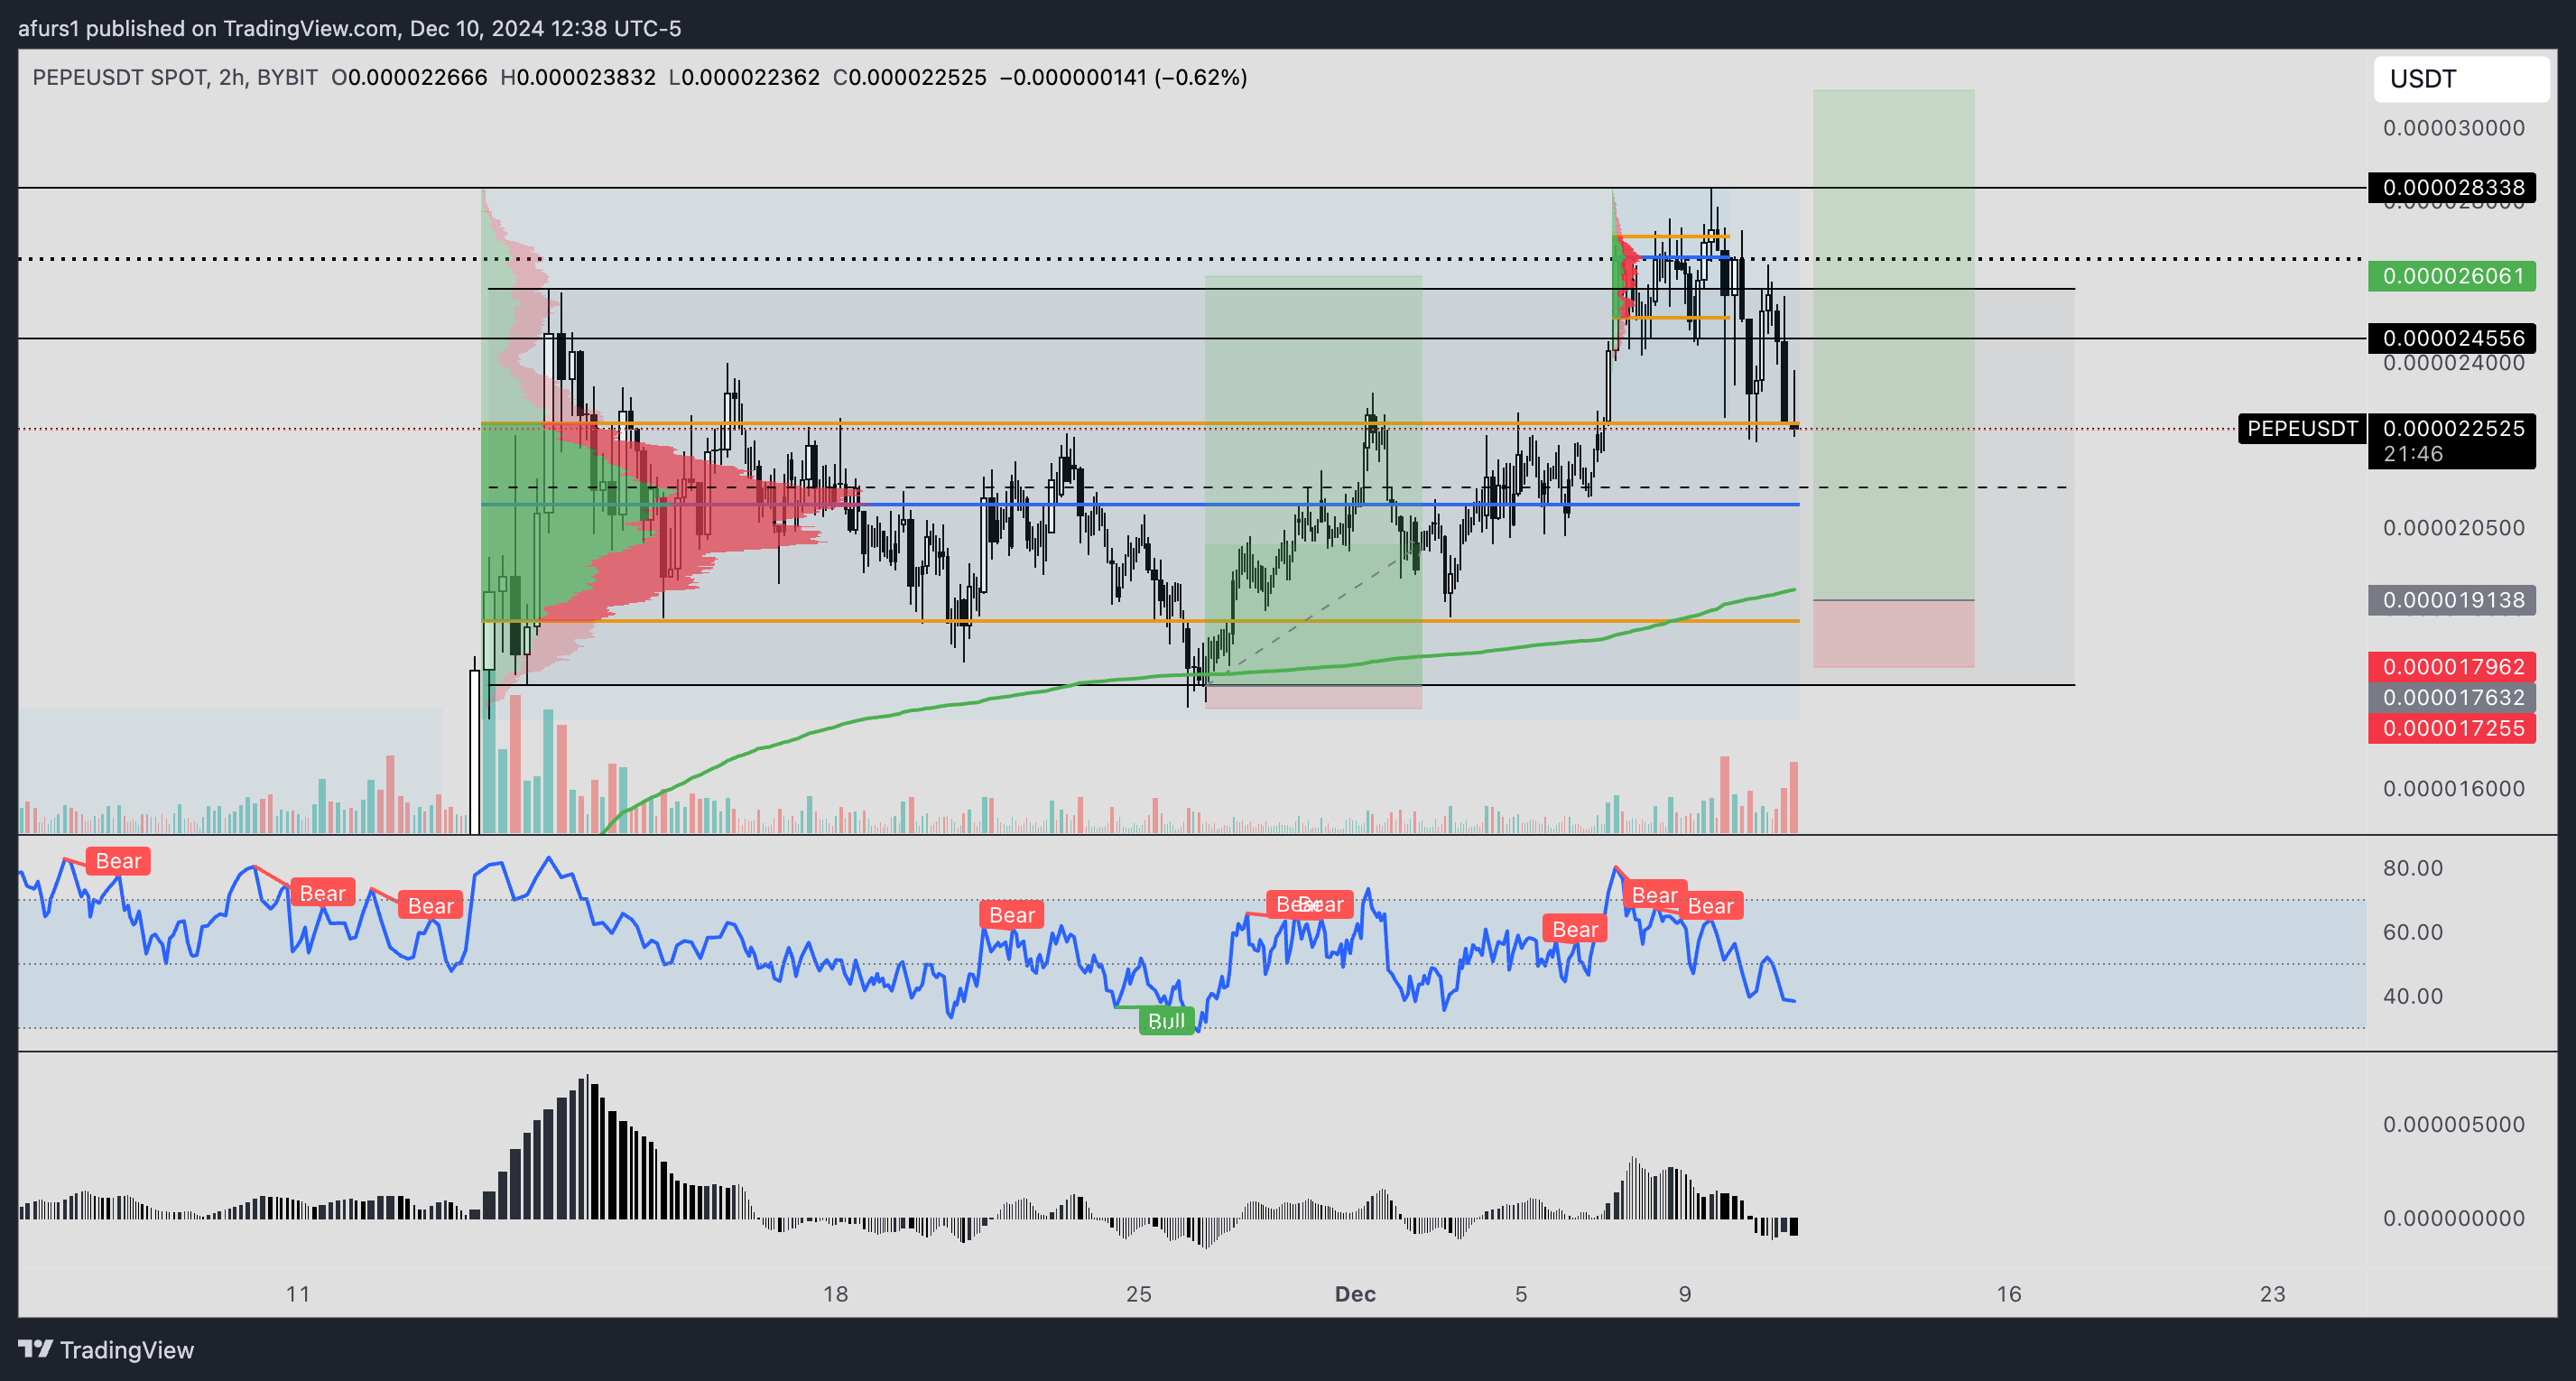Click the TradingView logo at the bottom
This screenshot has width=2576, height=1381.
click(x=106, y=1349)
